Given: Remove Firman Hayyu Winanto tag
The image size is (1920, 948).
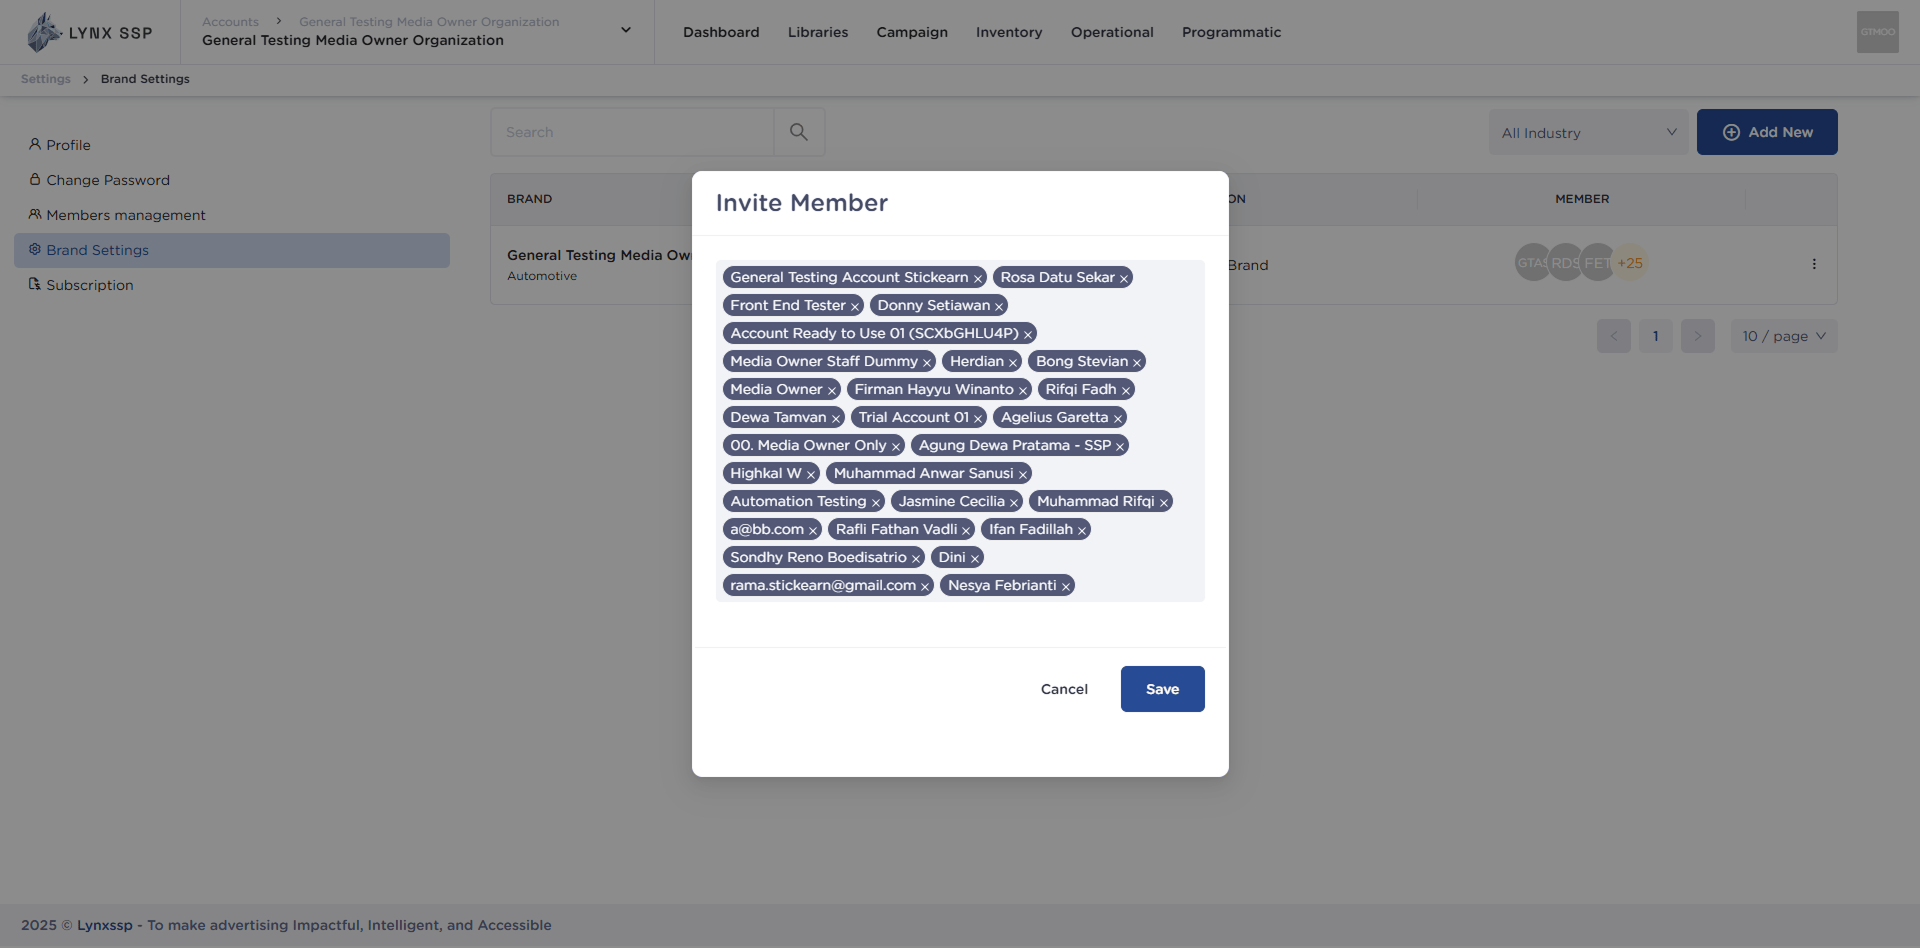Looking at the screenshot, I should point(1022,391).
